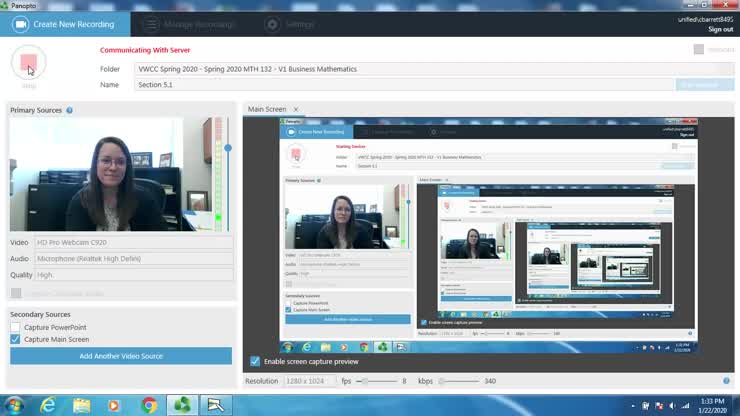Toggle Enable screen capture preview checkbox
This screenshot has width=740, height=416.
[255, 361]
